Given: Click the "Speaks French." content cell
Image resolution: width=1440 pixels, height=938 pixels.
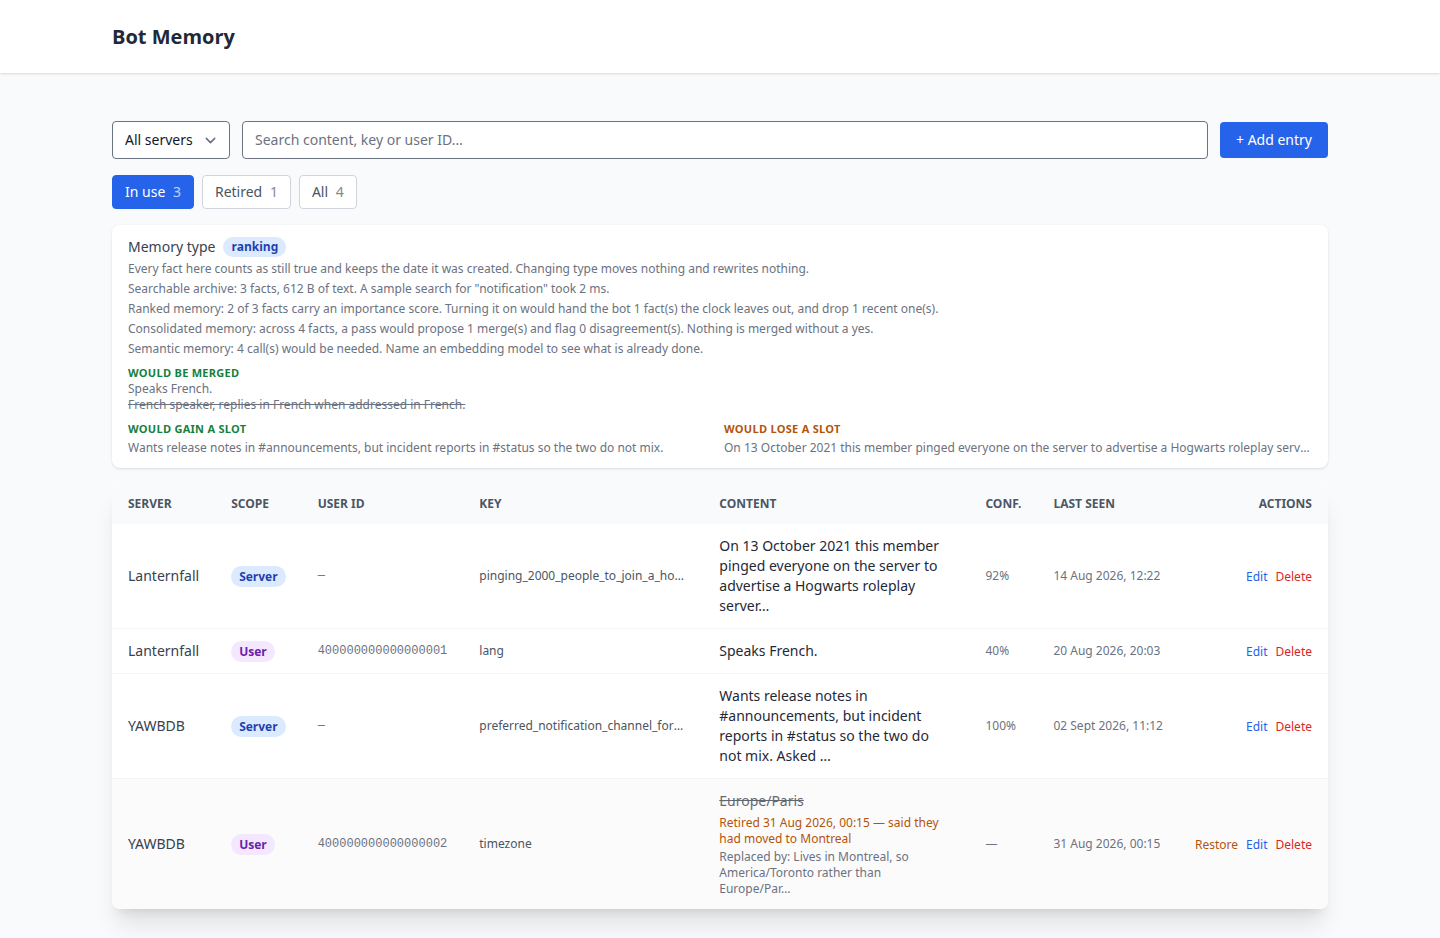Looking at the screenshot, I should point(768,651).
